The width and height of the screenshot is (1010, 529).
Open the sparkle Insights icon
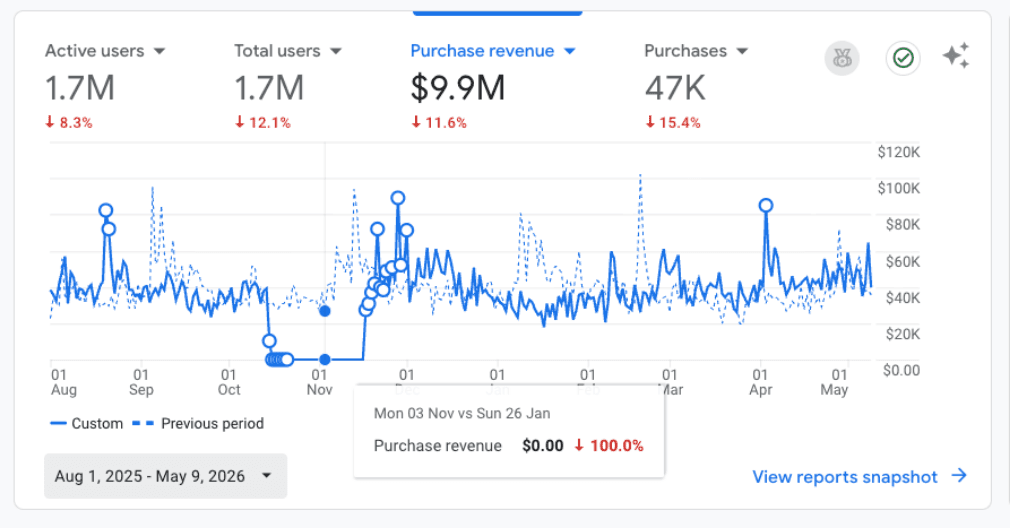click(x=956, y=56)
